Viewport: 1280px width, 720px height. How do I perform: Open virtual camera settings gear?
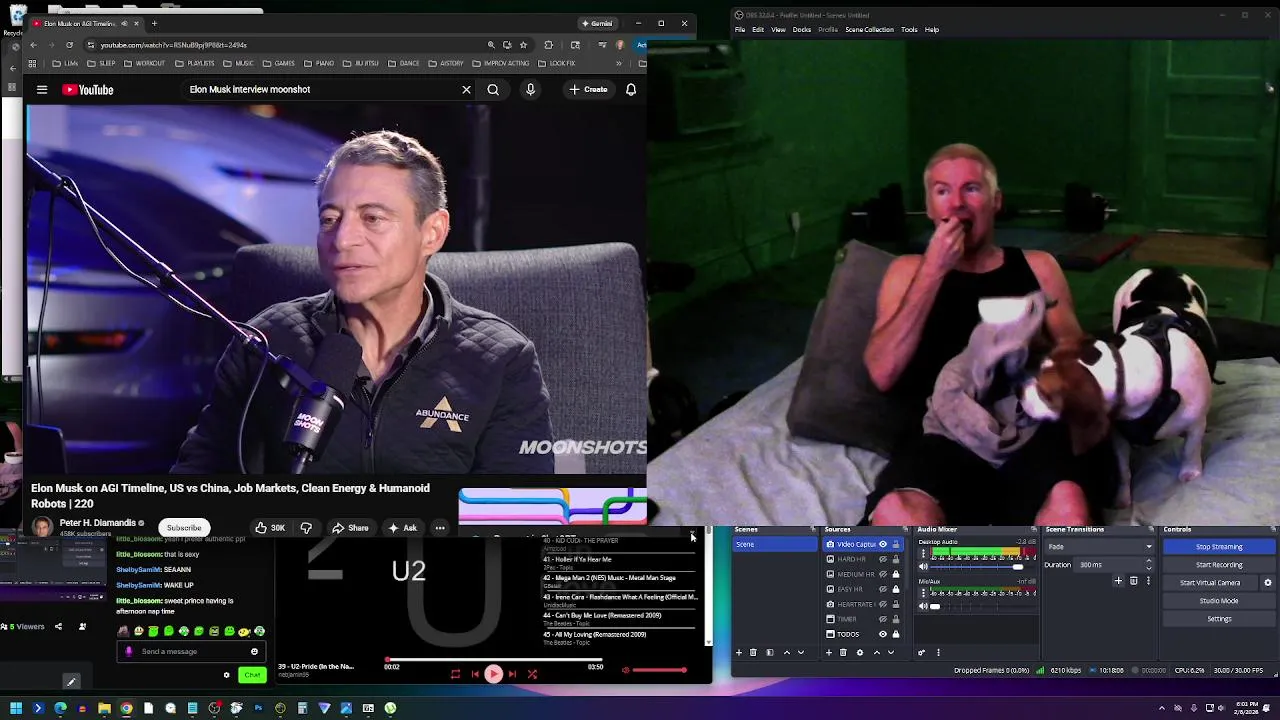pos(1268,583)
